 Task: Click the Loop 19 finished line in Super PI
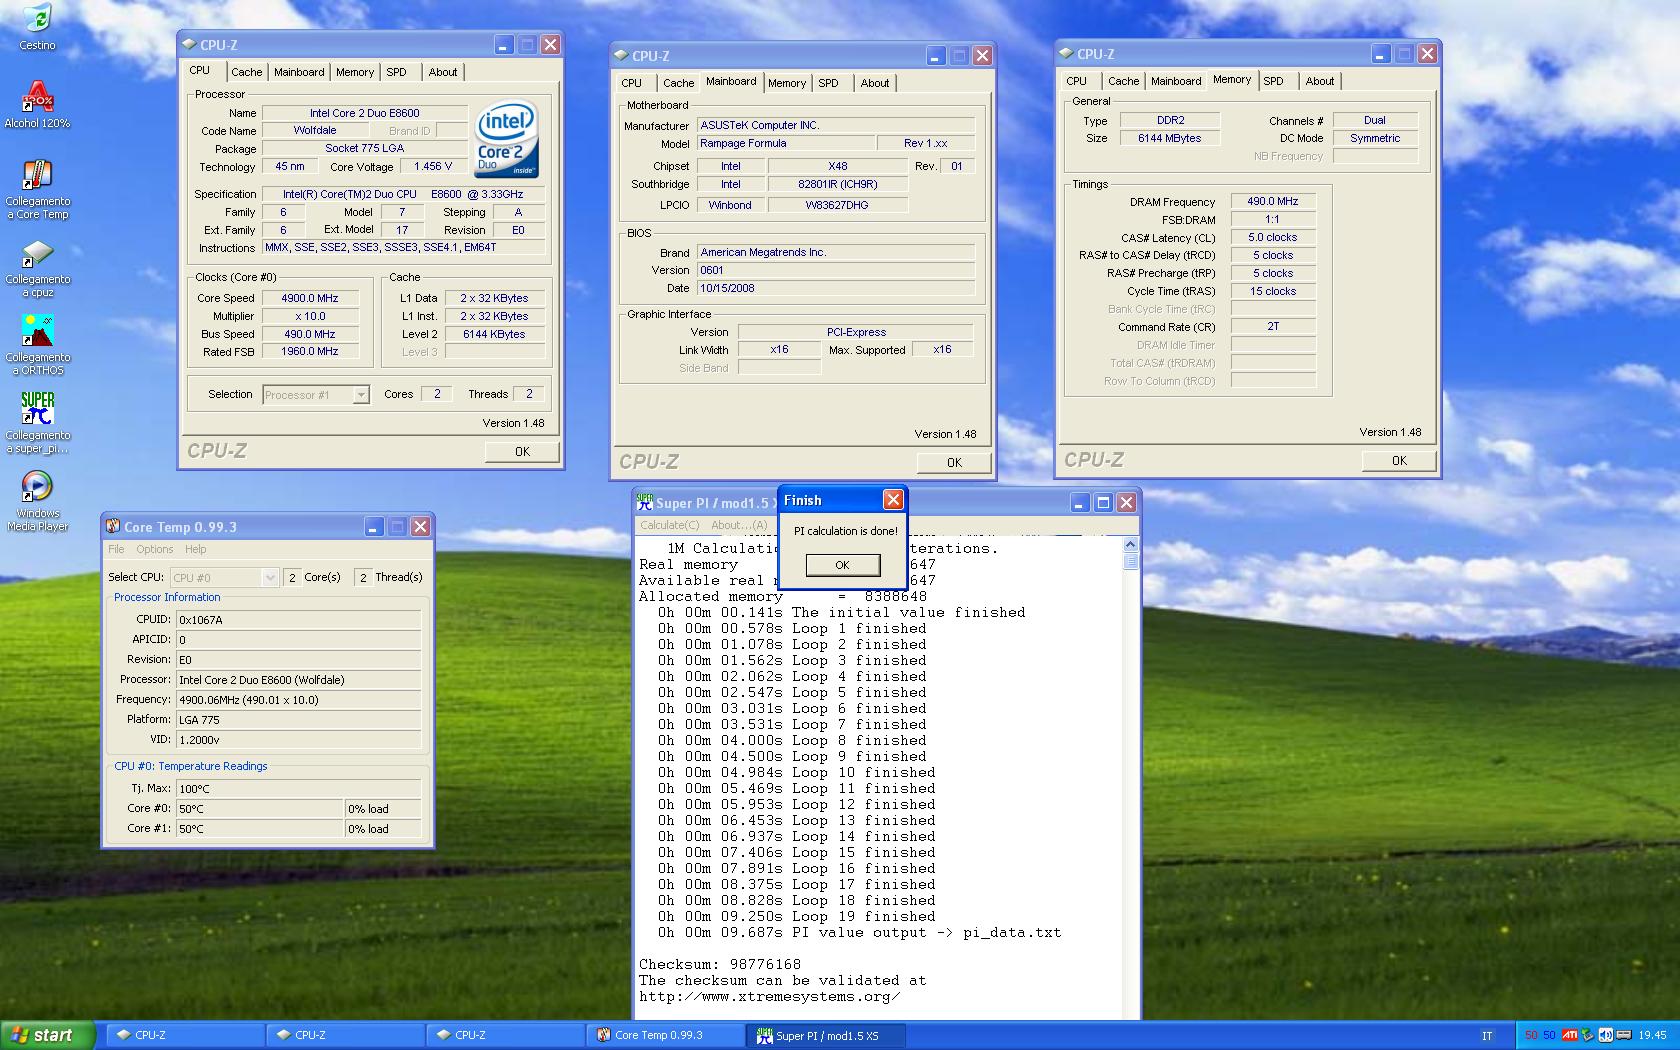click(x=797, y=916)
